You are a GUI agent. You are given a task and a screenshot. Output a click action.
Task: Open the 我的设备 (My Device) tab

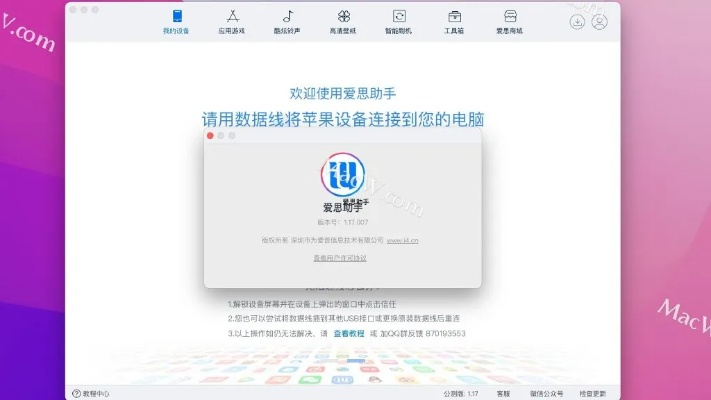[x=176, y=22]
